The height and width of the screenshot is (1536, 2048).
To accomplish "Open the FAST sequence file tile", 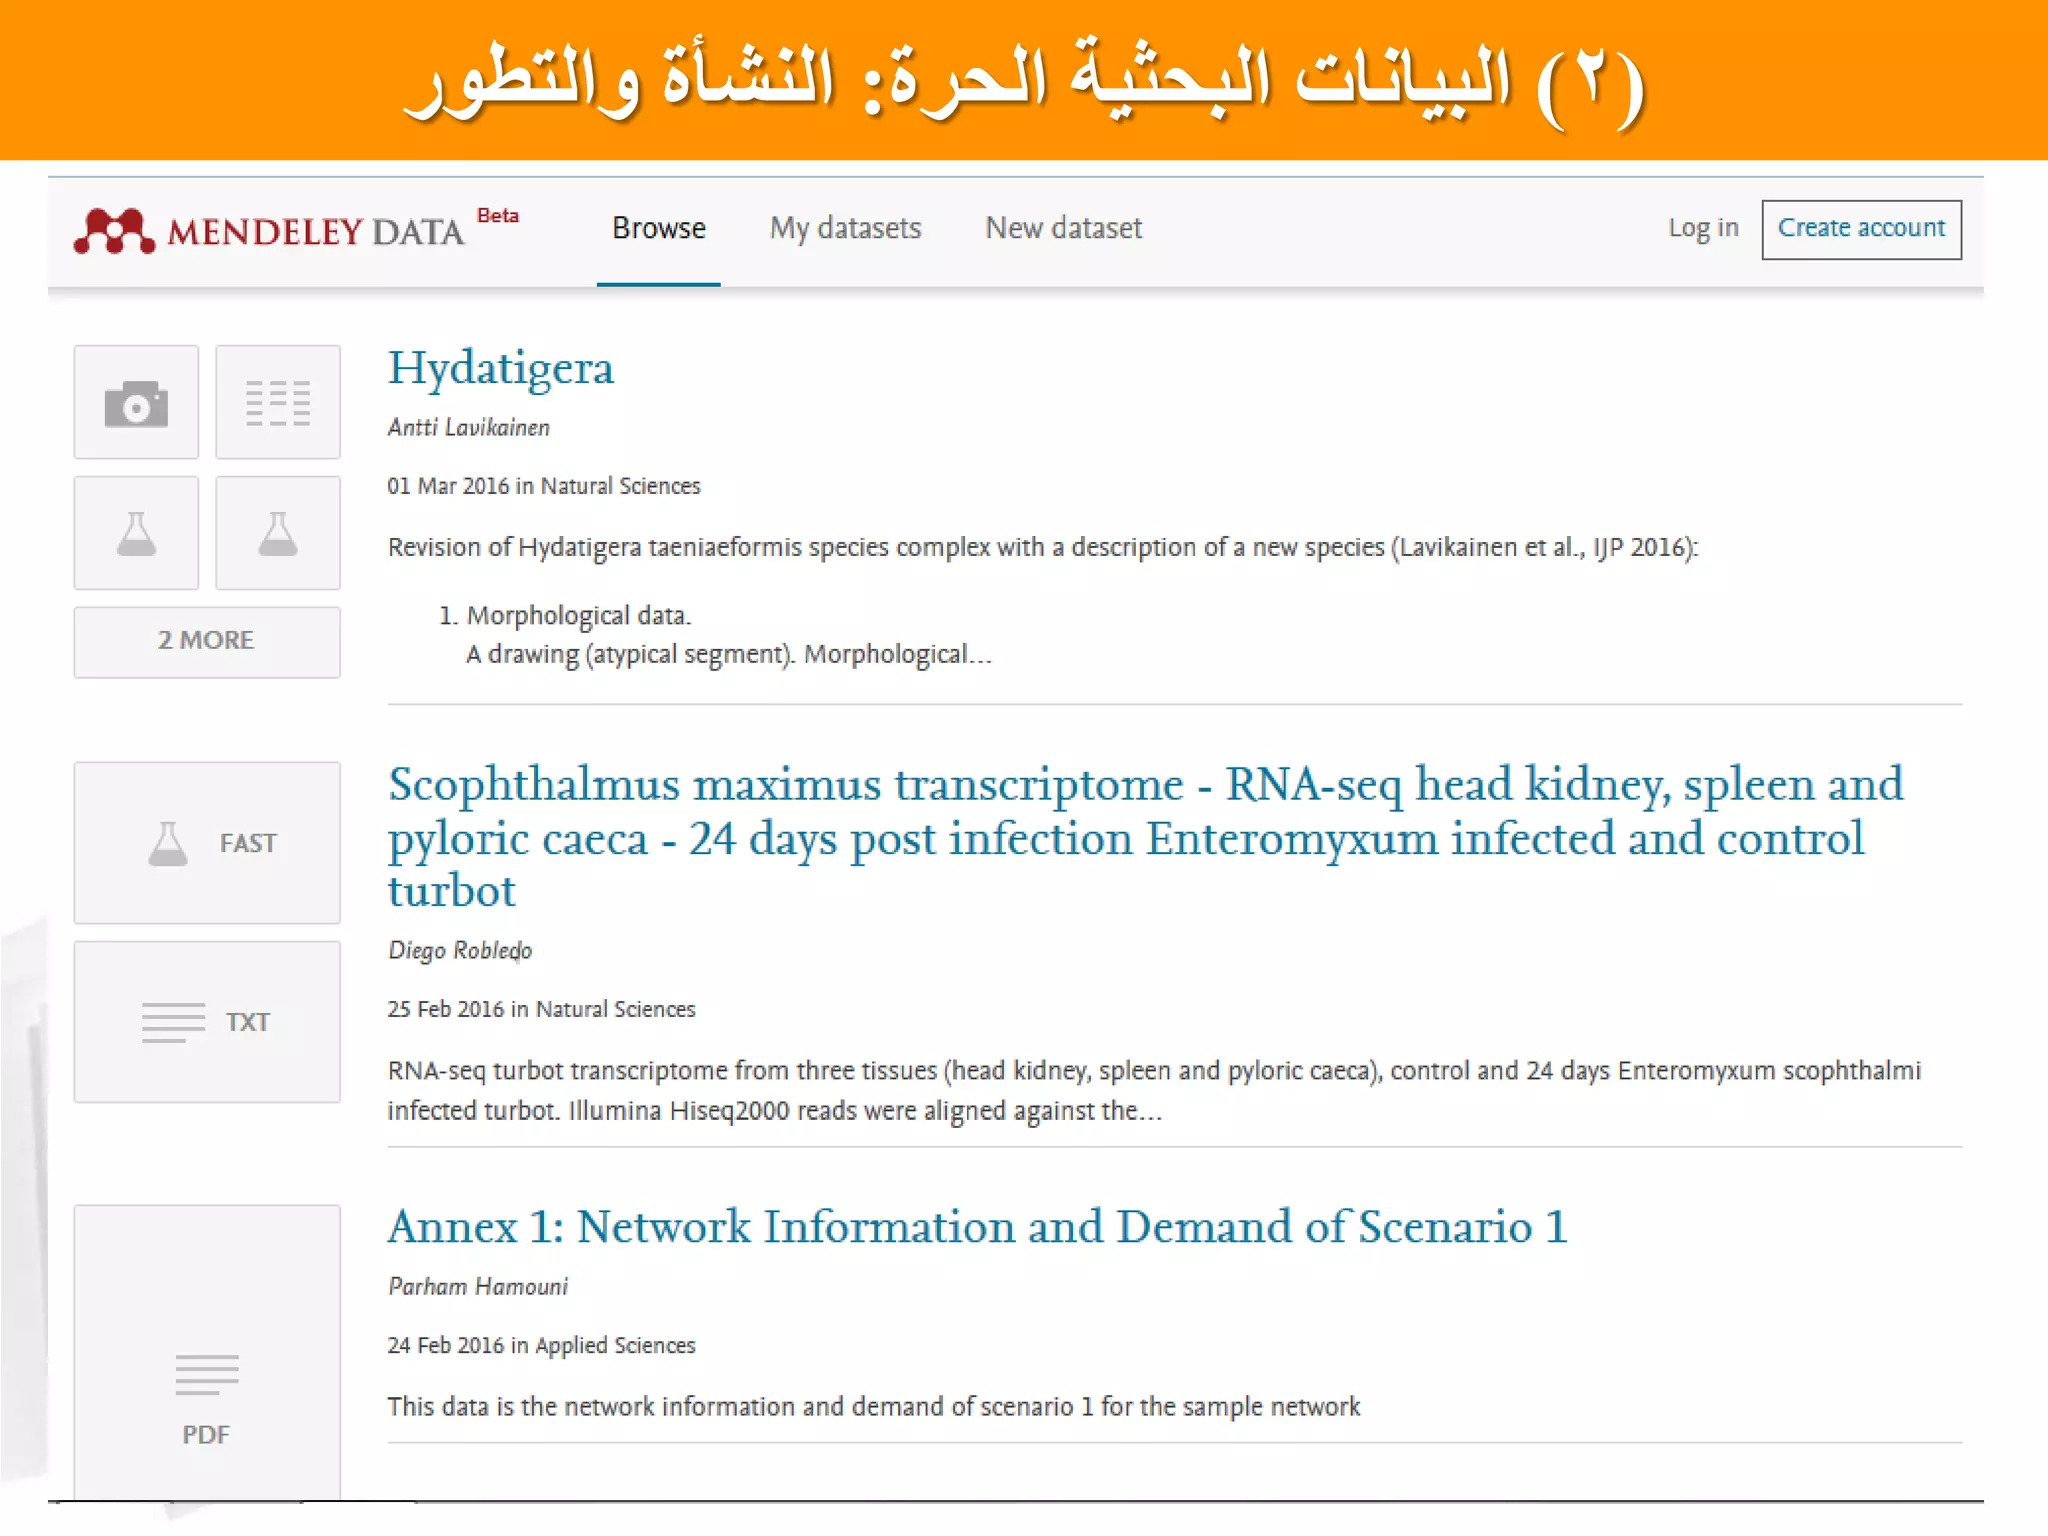I will (207, 843).
